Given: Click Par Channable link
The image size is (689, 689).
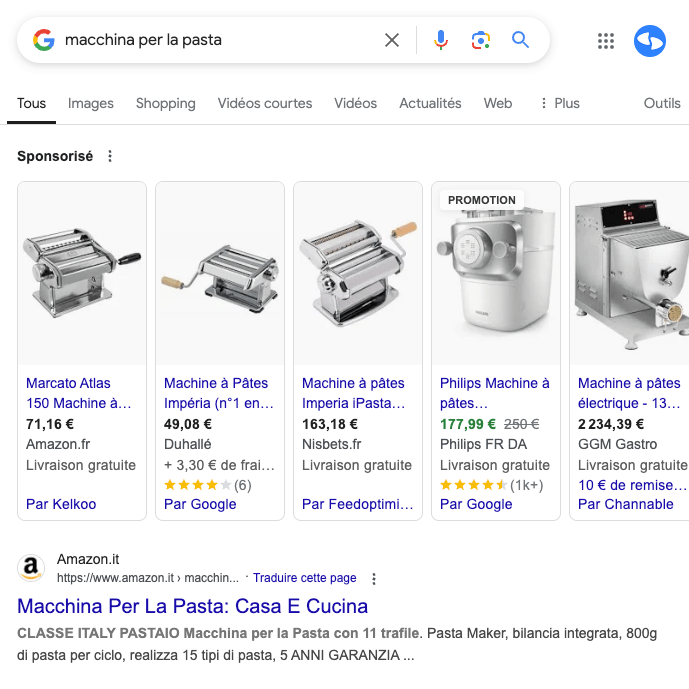Looking at the screenshot, I should click(626, 504).
